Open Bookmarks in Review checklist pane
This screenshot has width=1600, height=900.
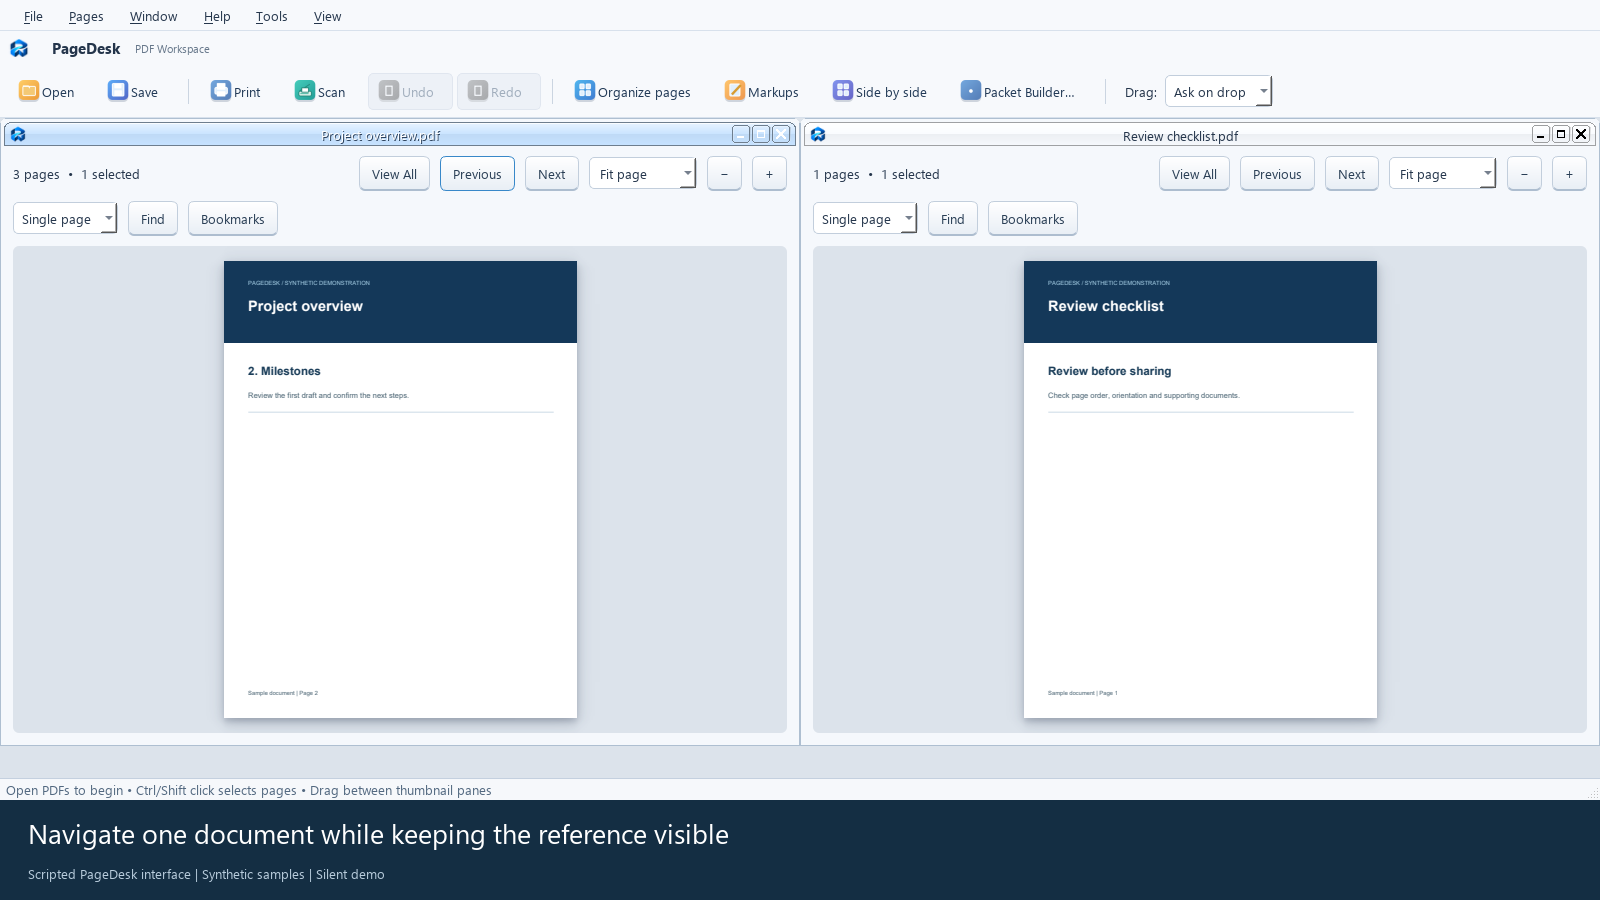1033,219
